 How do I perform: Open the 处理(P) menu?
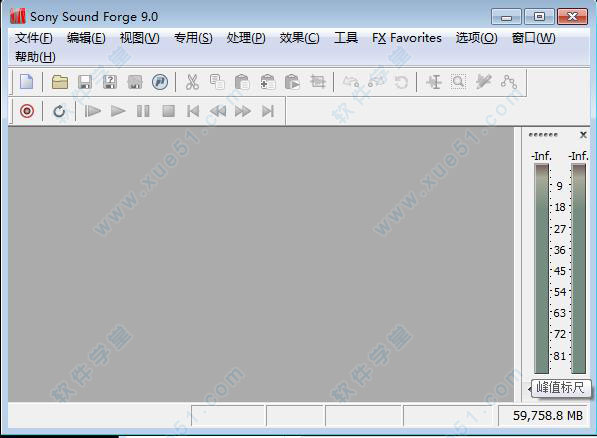(246, 38)
